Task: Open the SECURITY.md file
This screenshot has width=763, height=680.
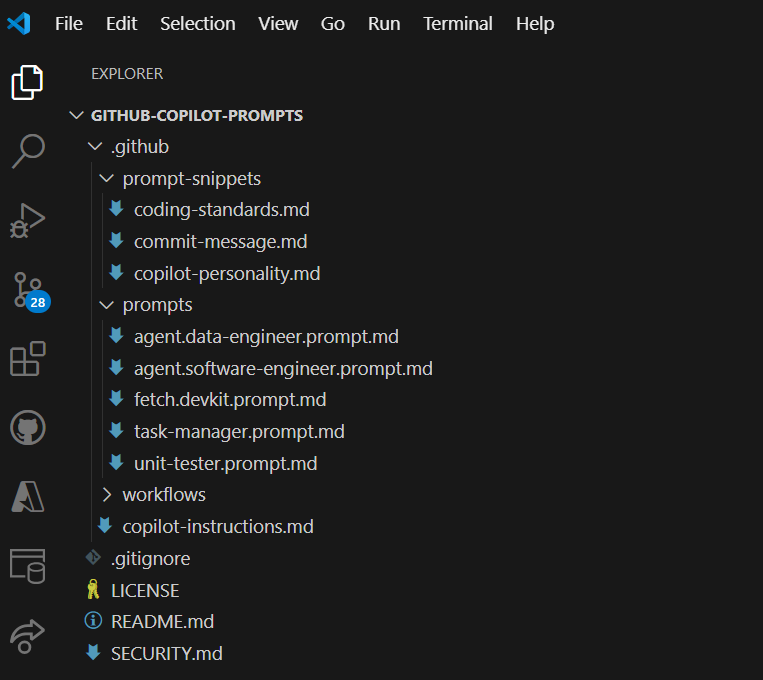Action: 166,653
